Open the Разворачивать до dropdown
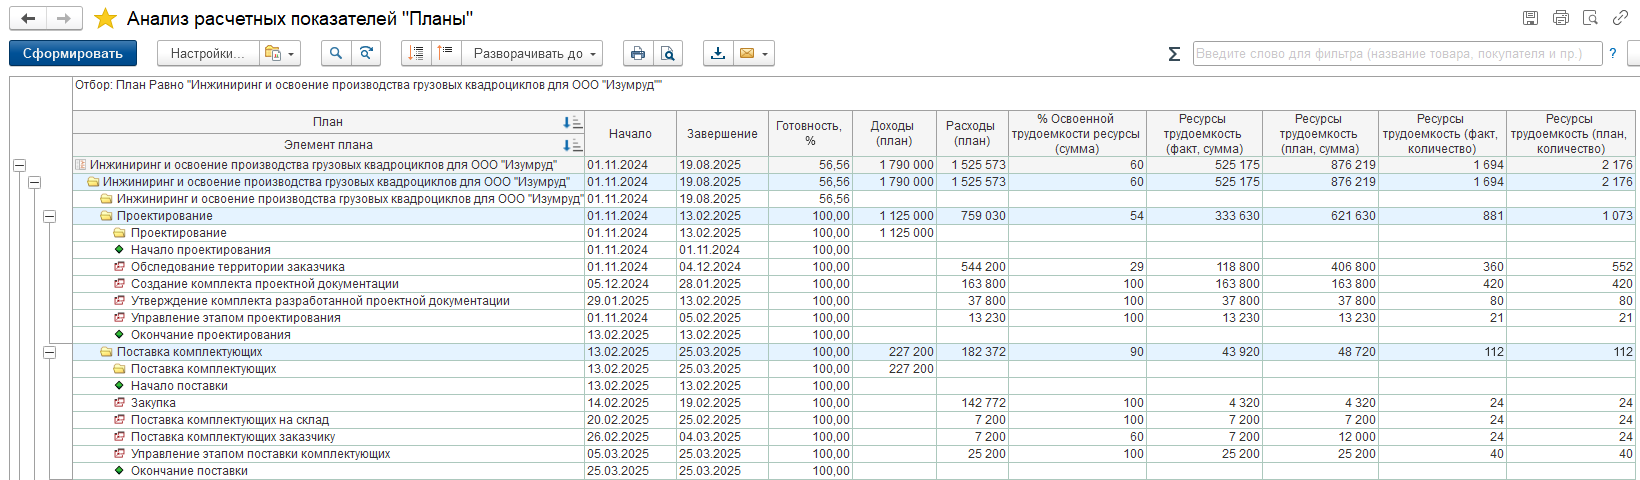The height and width of the screenshot is (480, 1640). click(x=534, y=53)
